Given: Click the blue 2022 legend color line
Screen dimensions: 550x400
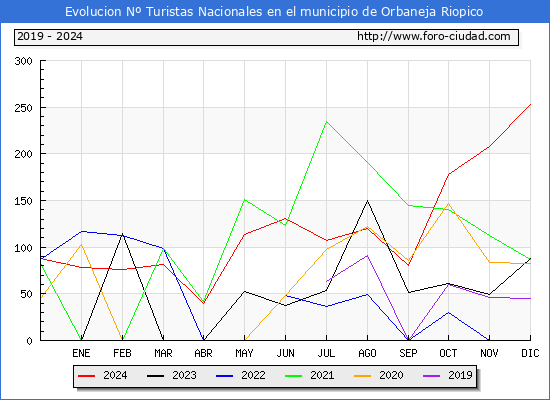Looking at the screenshot, I should point(224,376).
